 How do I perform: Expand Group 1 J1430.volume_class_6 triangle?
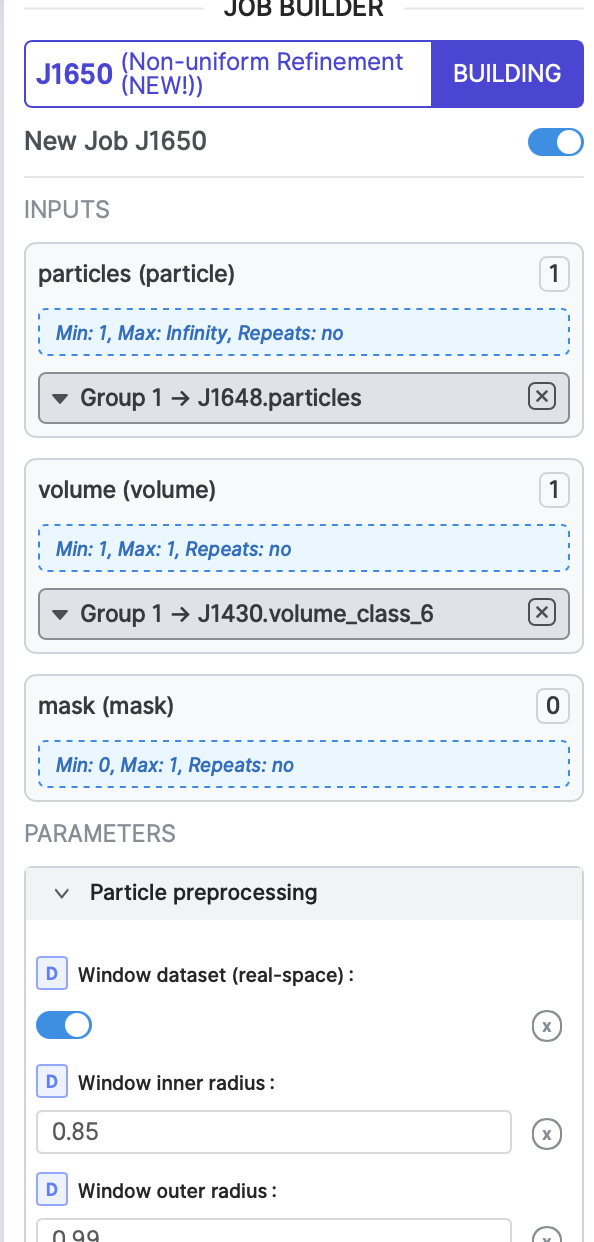60,614
